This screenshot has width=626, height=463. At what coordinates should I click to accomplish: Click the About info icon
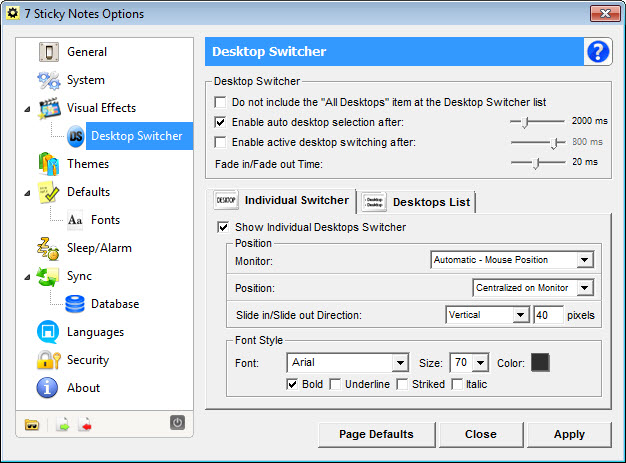(47, 388)
